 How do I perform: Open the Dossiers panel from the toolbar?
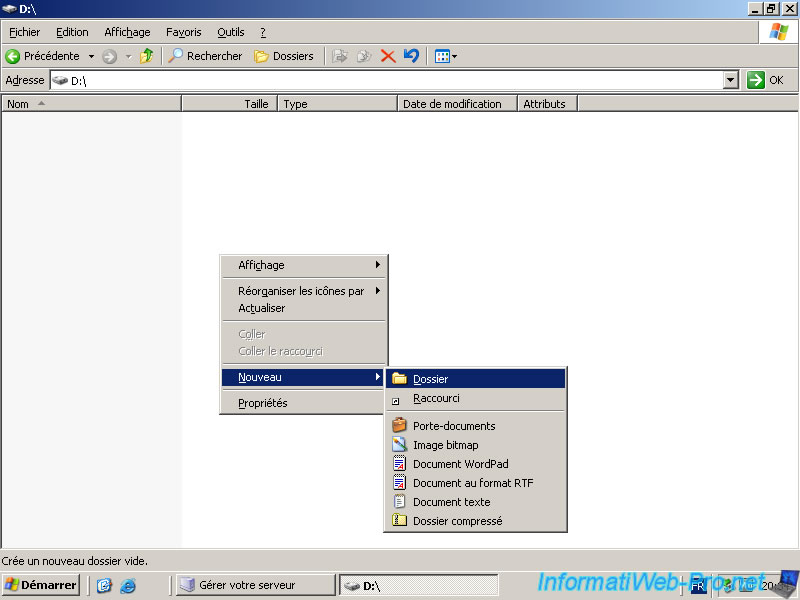(x=283, y=56)
